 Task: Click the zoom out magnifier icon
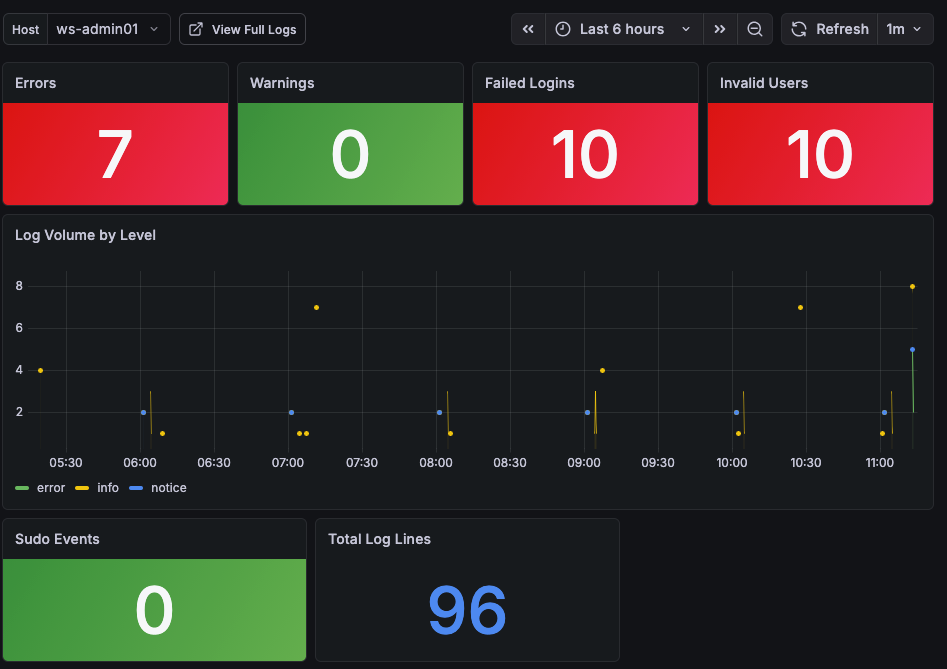pos(755,29)
